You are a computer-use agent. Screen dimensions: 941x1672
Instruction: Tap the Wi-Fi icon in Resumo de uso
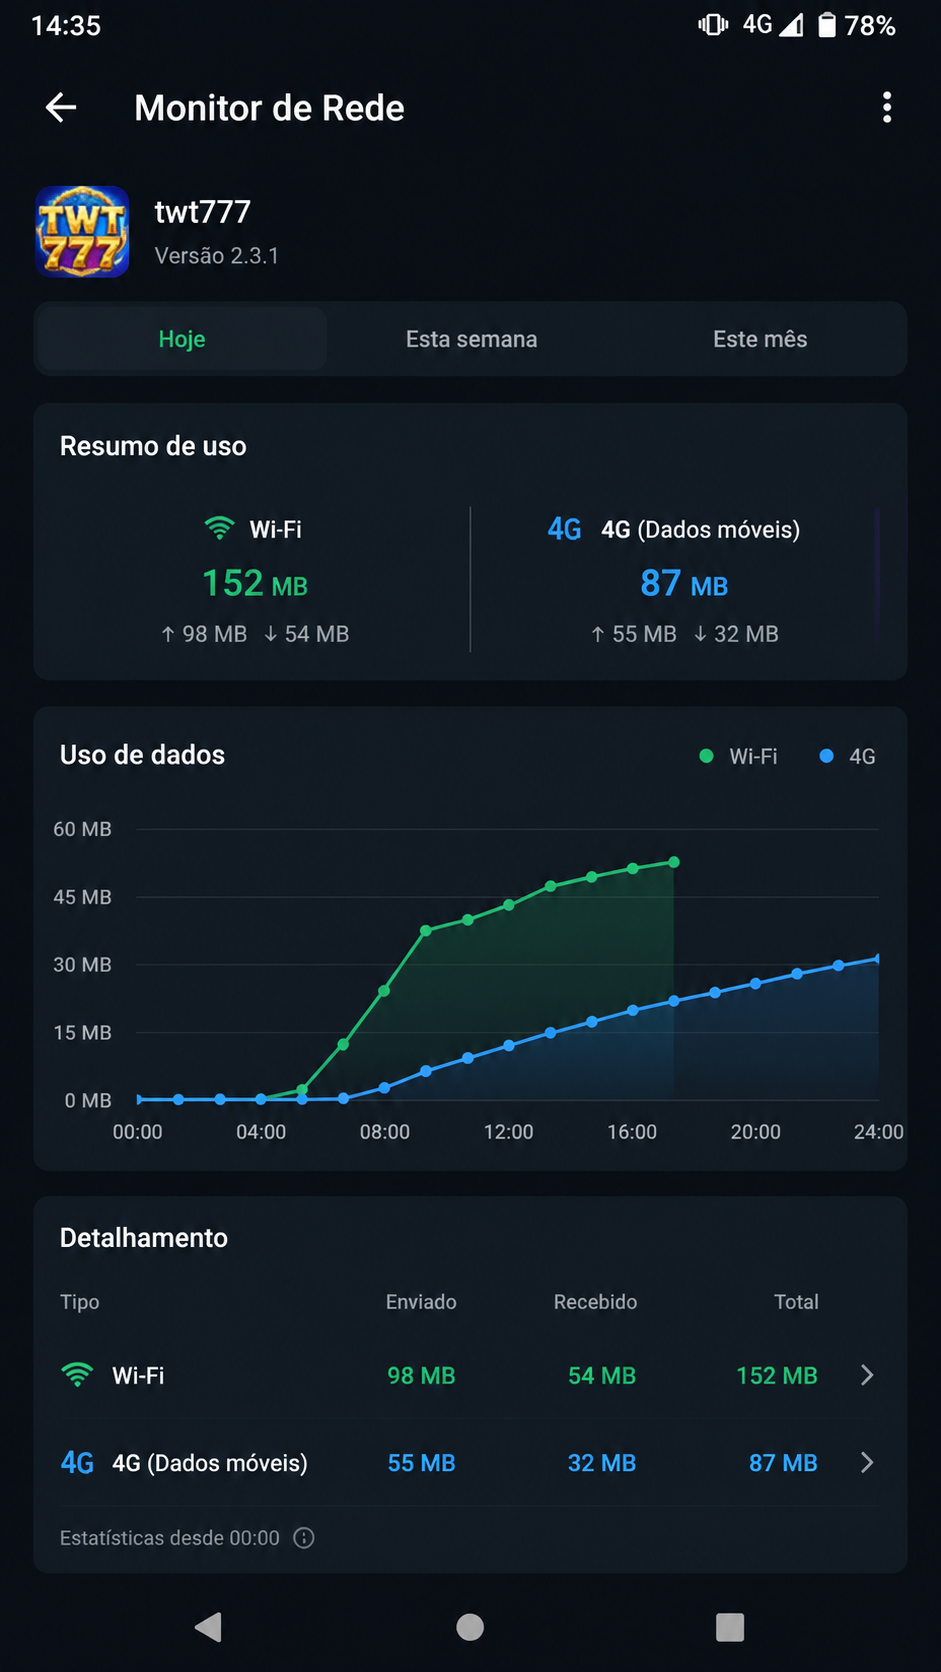219,528
